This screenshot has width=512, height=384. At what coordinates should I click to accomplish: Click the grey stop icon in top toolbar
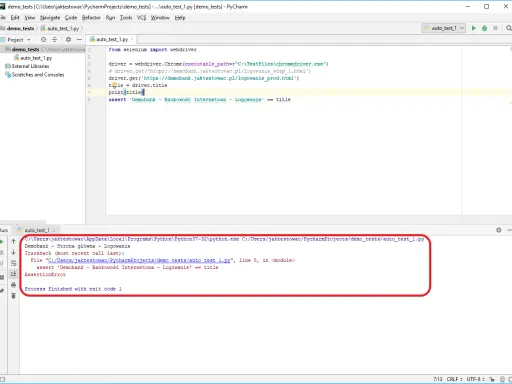click(495, 28)
